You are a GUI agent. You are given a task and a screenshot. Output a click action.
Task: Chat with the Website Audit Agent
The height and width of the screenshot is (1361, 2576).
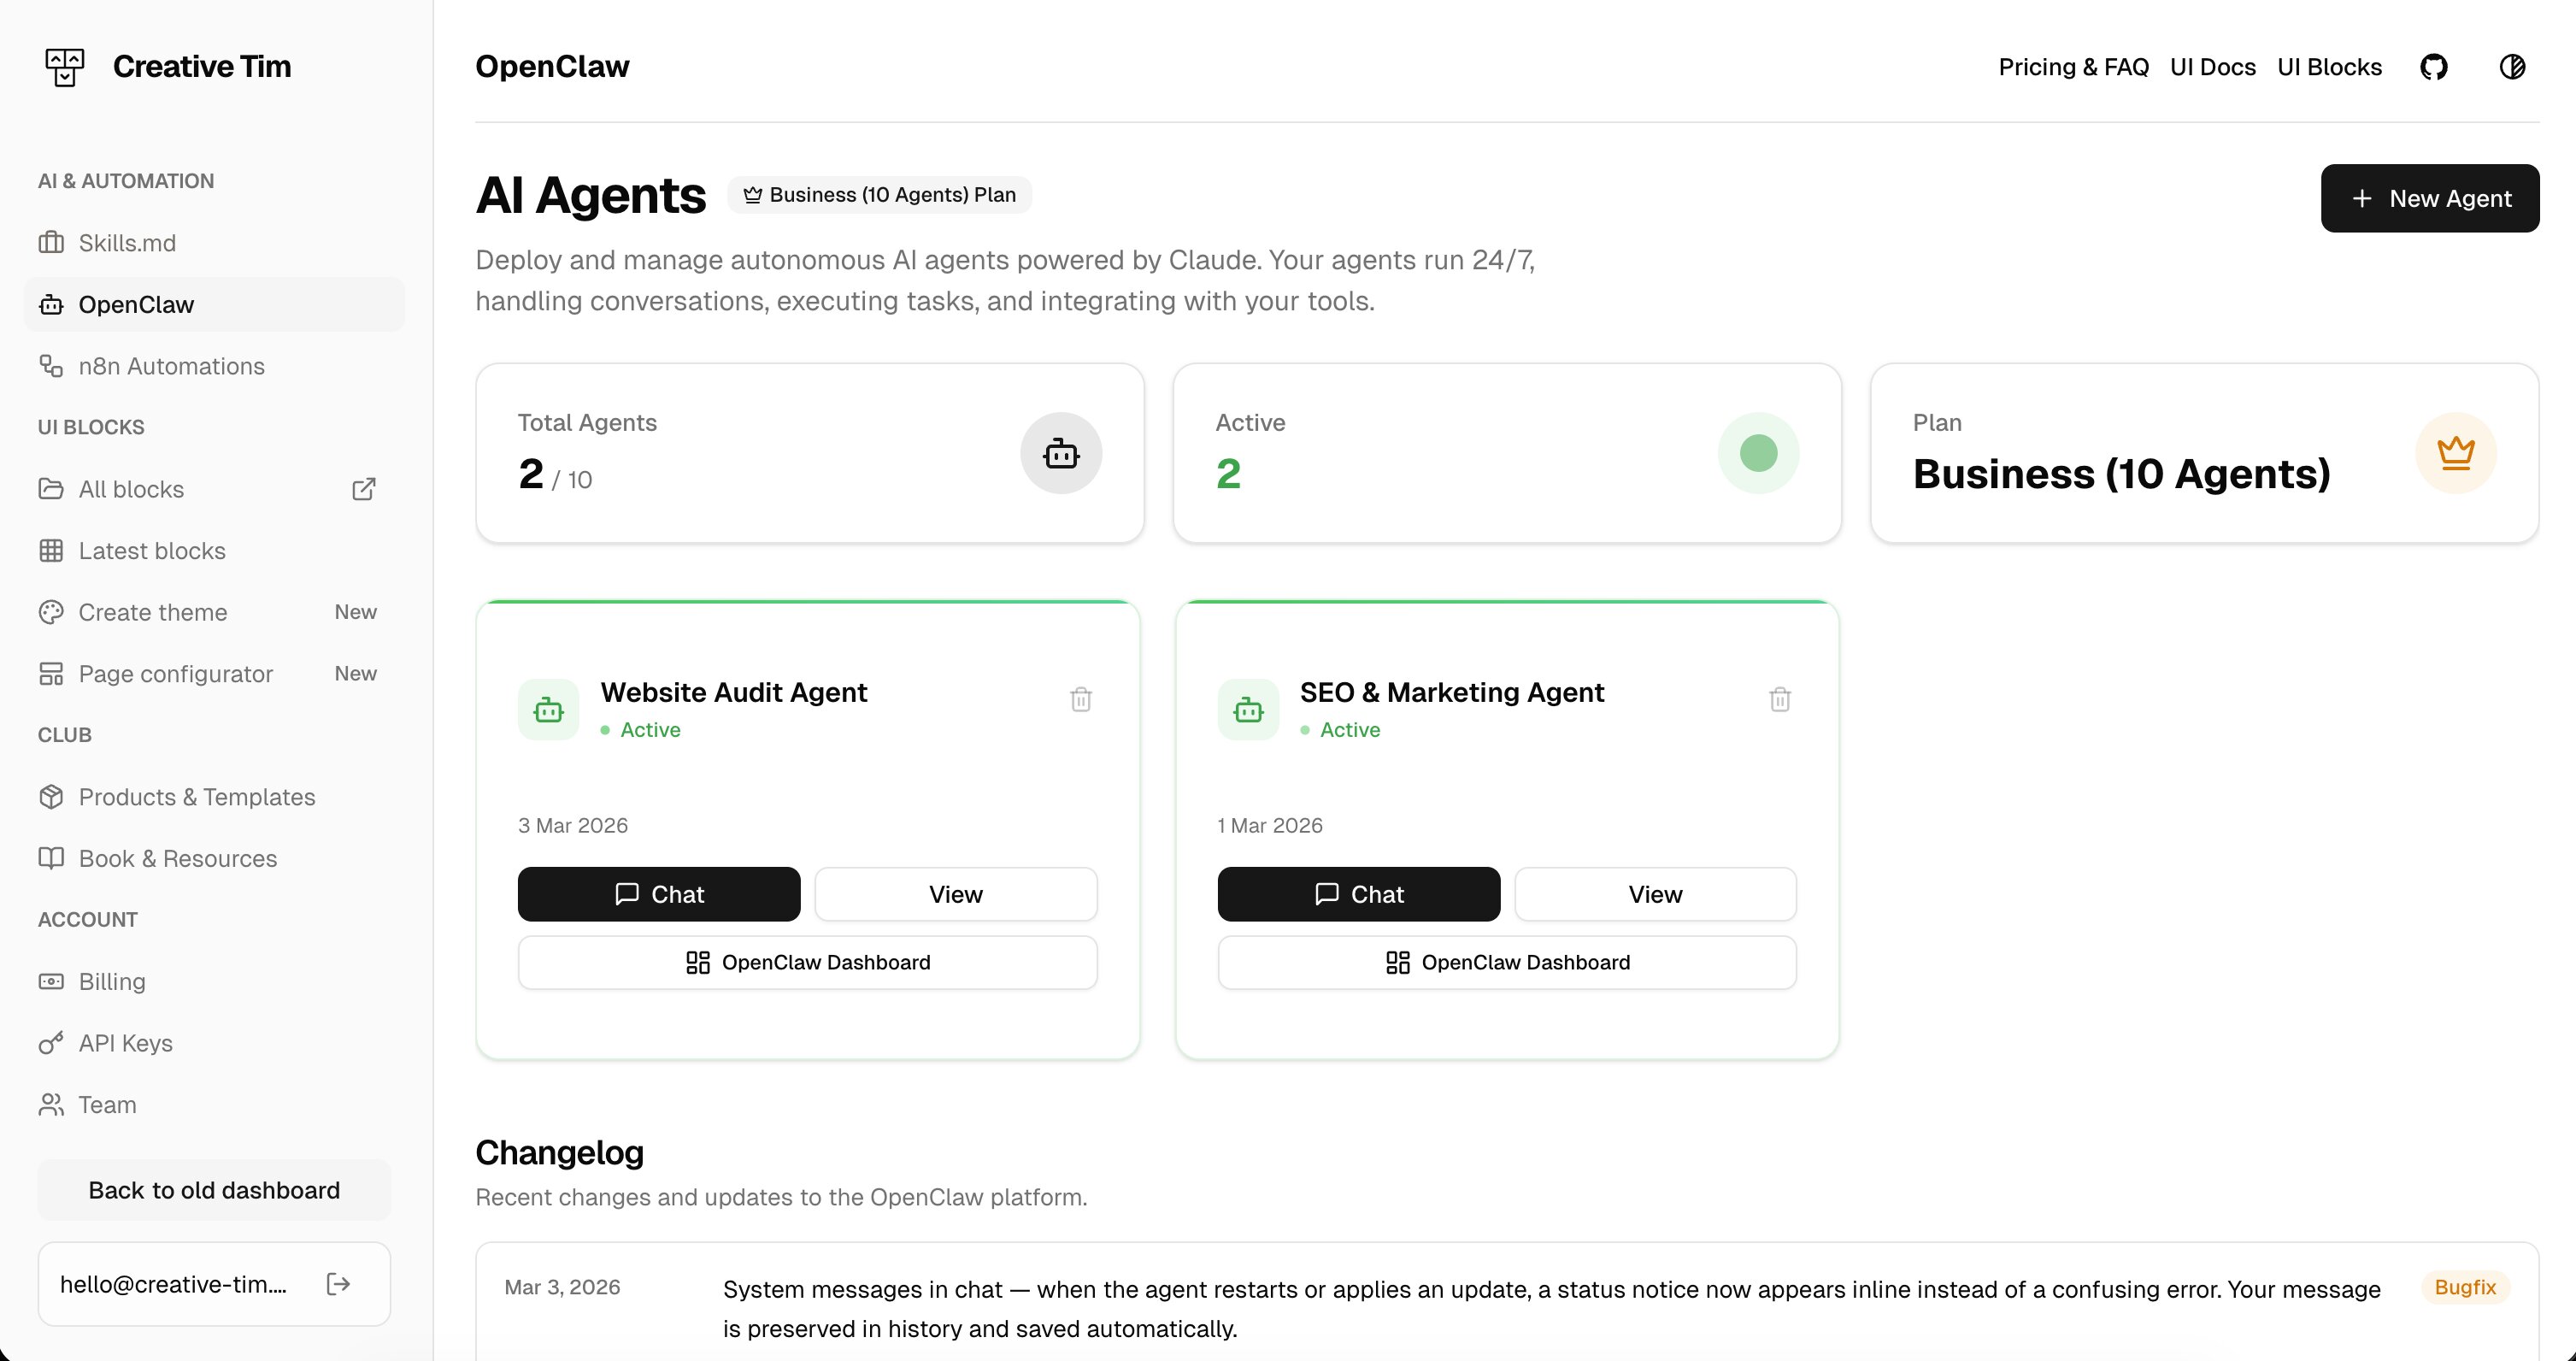pyautogui.click(x=659, y=894)
